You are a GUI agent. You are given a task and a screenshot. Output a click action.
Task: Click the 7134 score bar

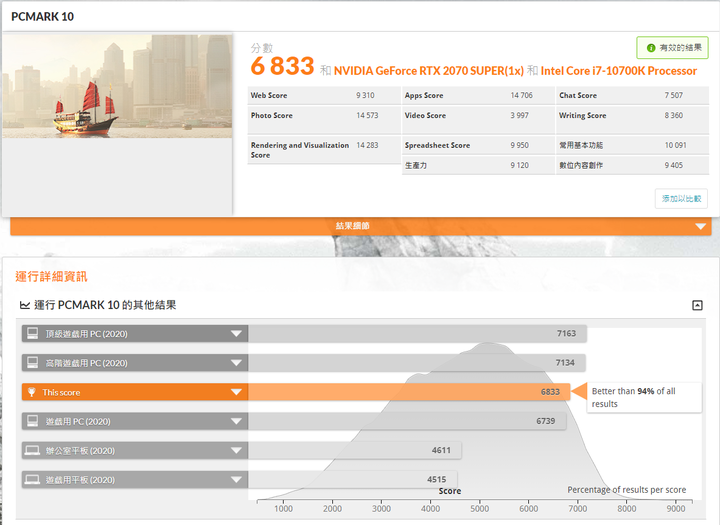pos(417,363)
